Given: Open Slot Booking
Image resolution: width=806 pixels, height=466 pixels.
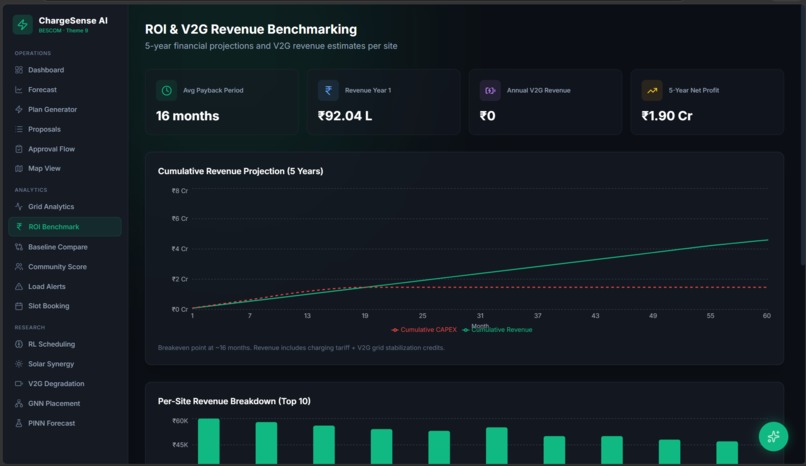Looking at the screenshot, I should [x=65, y=306].
